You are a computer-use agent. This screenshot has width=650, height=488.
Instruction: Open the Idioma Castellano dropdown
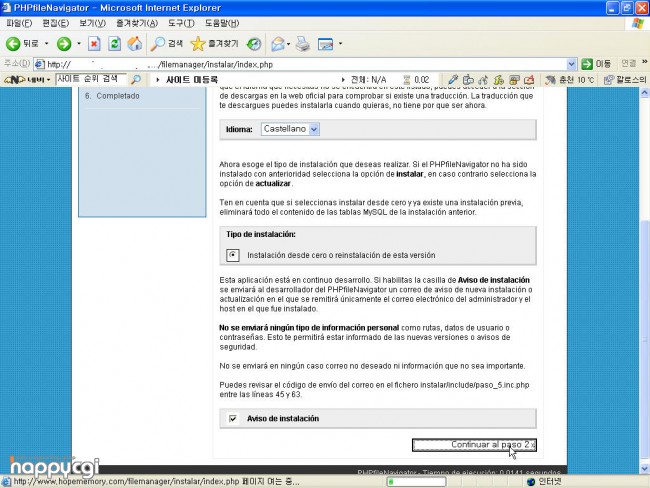290,129
